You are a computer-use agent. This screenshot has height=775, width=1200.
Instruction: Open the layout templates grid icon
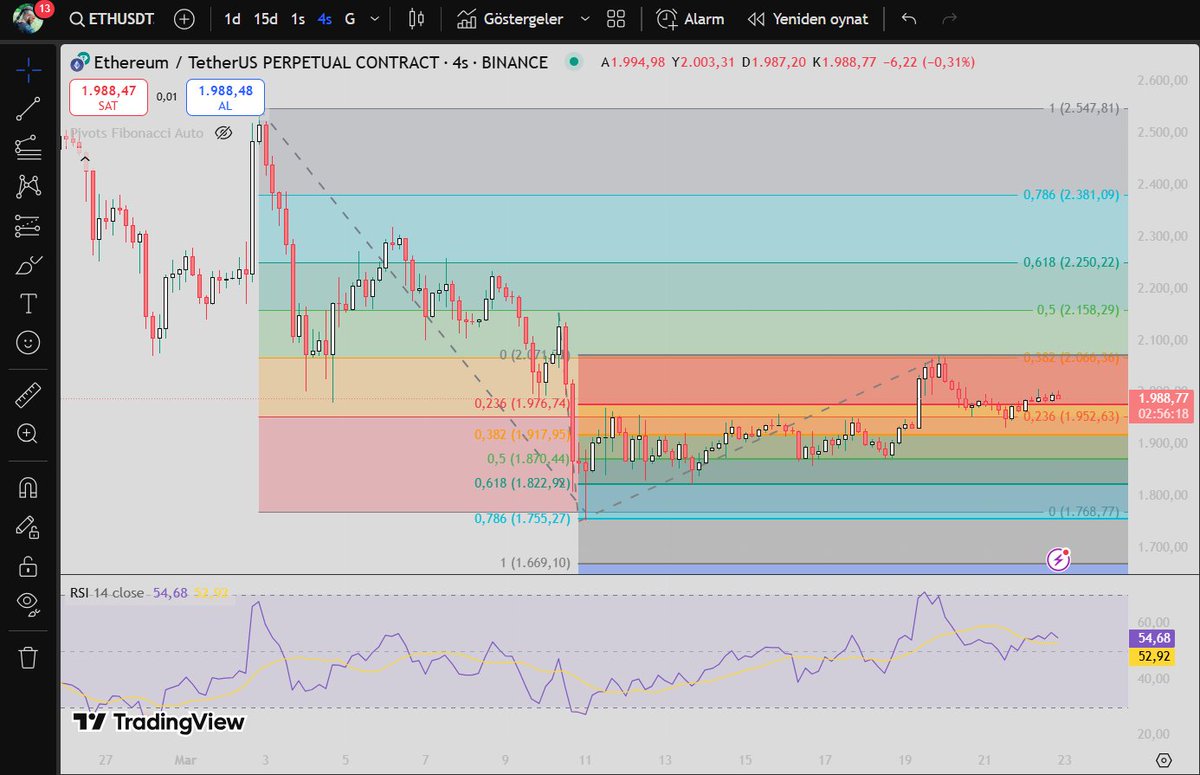click(616, 19)
